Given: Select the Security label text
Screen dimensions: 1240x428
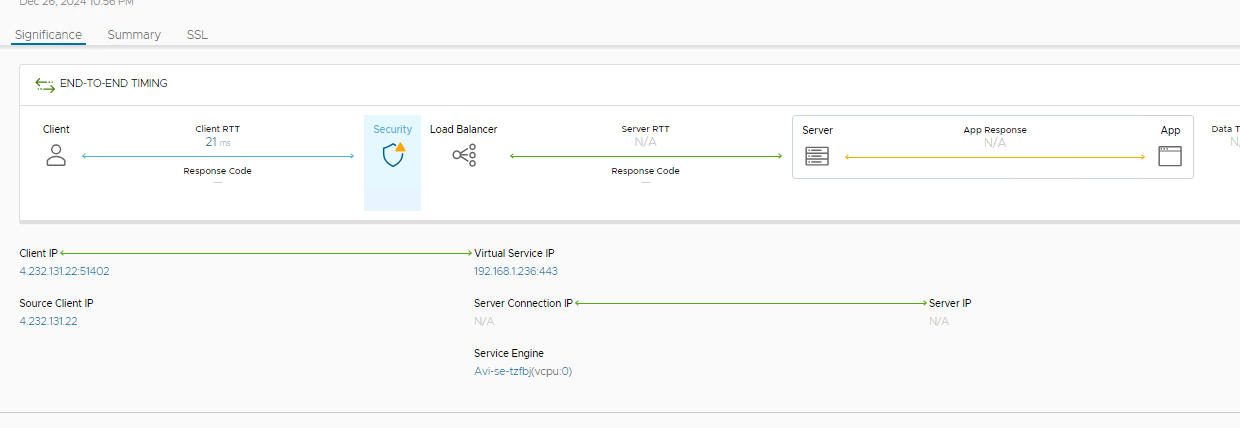Looking at the screenshot, I should click(393, 129).
